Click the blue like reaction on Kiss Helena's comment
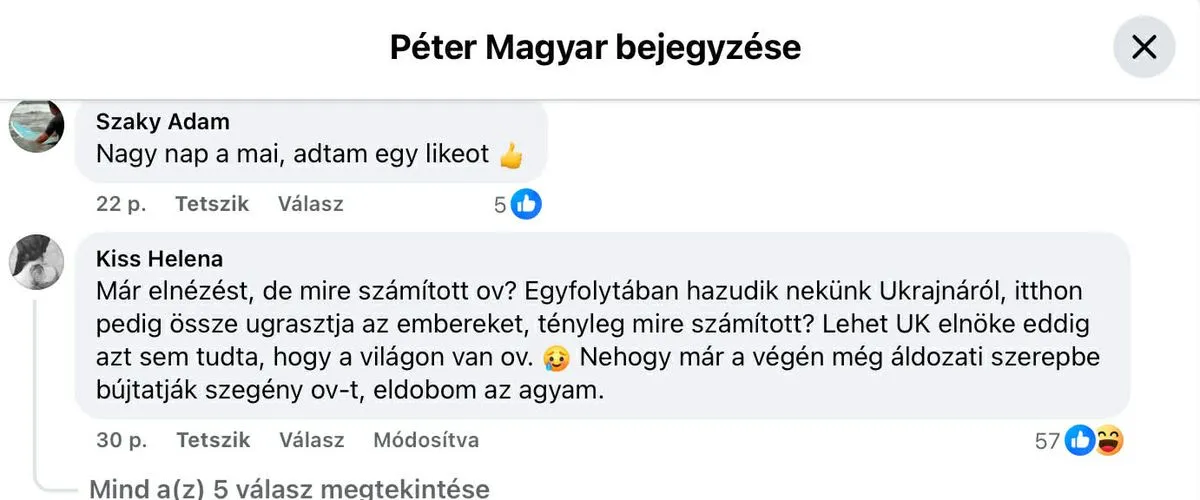Image resolution: width=1200 pixels, height=500 pixels. [x=1079, y=440]
